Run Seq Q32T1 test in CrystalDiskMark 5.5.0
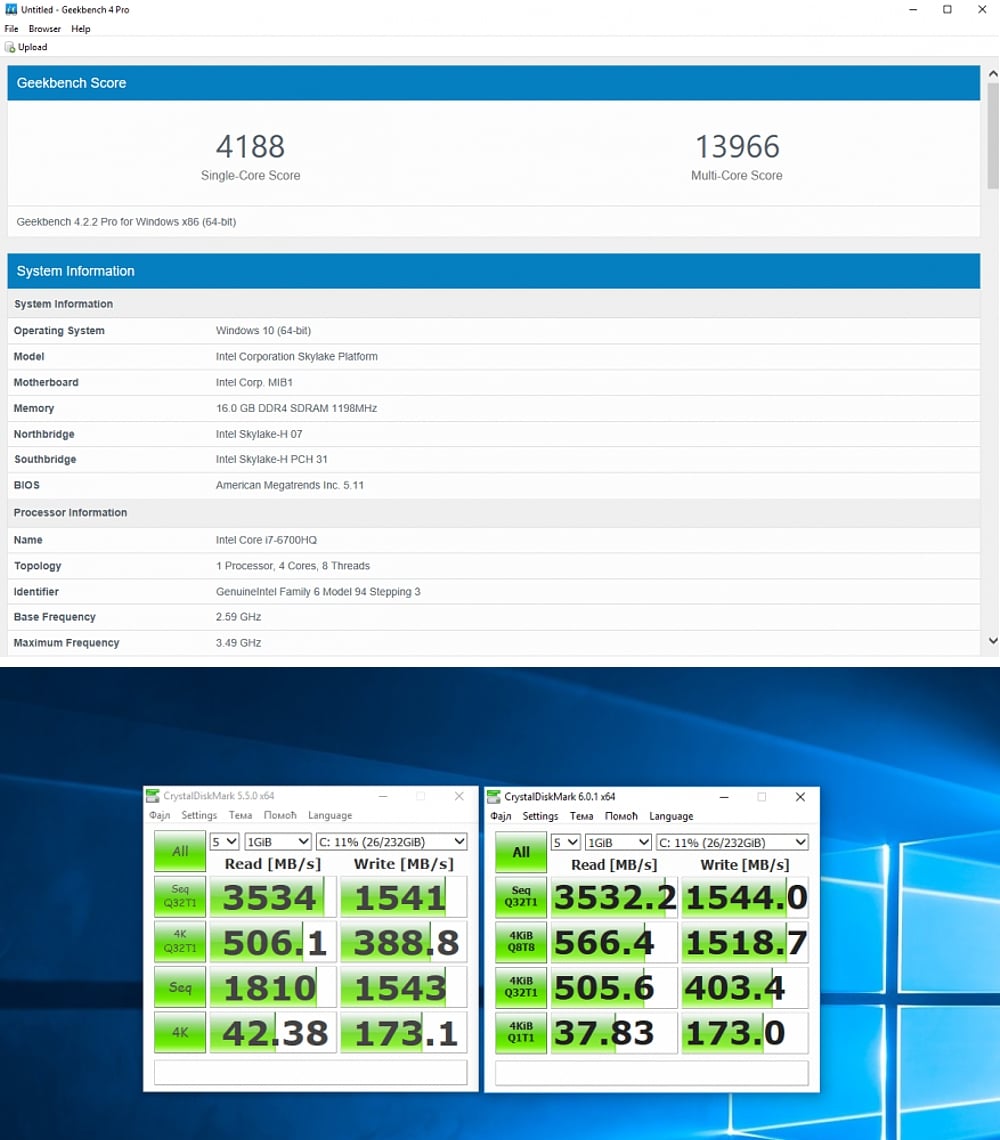 click(x=180, y=896)
